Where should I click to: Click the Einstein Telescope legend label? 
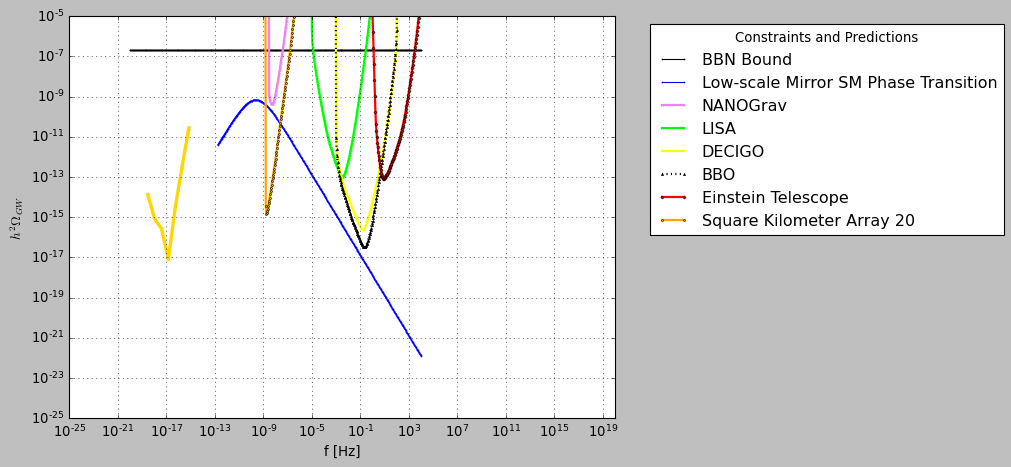774,198
